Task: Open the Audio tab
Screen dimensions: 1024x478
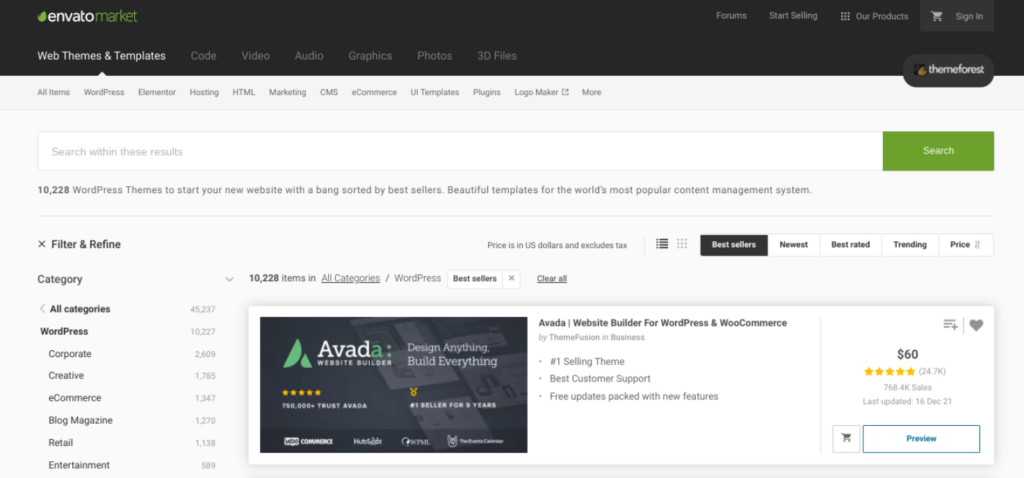Action: click(309, 56)
